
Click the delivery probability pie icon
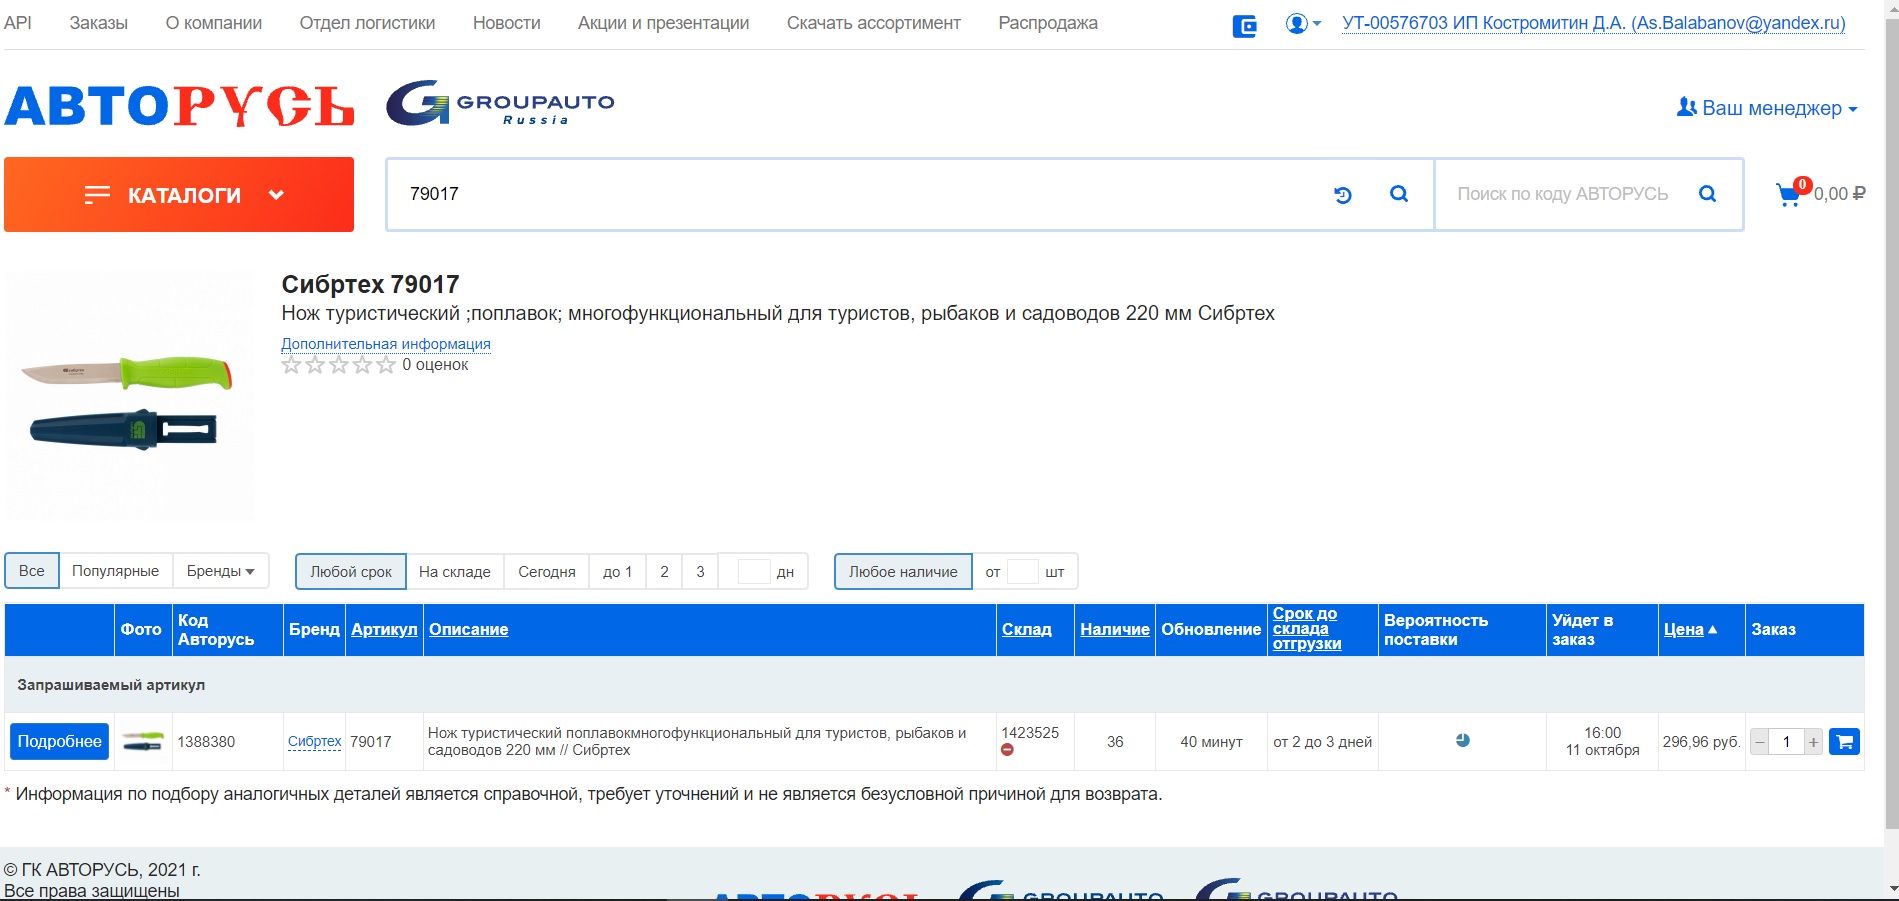click(1462, 741)
